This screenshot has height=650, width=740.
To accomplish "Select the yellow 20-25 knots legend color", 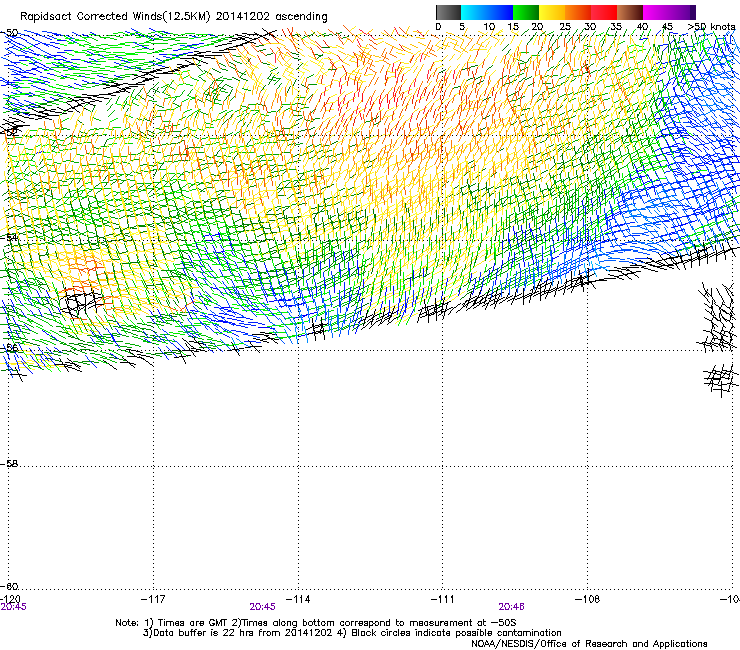I will click(x=552, y=12).
